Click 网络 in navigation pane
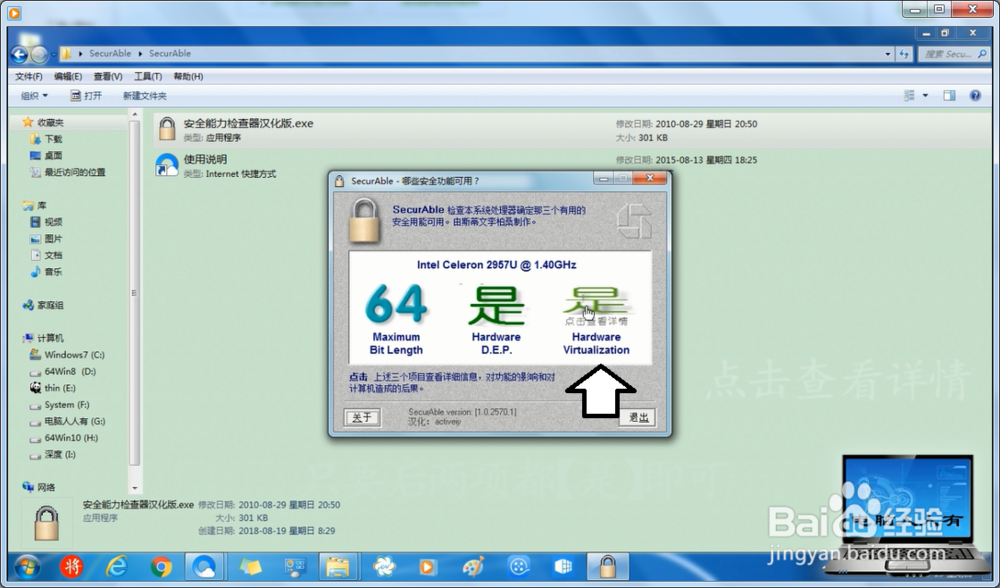The height and width of the screenshot is (588, 1000). [46, 487]
